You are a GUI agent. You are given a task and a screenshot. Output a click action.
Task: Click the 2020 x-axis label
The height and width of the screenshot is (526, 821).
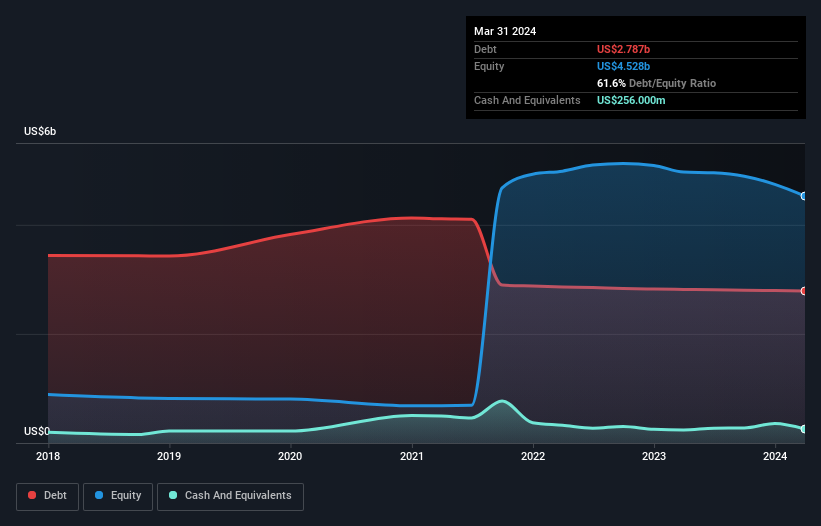tap(290, 456)
